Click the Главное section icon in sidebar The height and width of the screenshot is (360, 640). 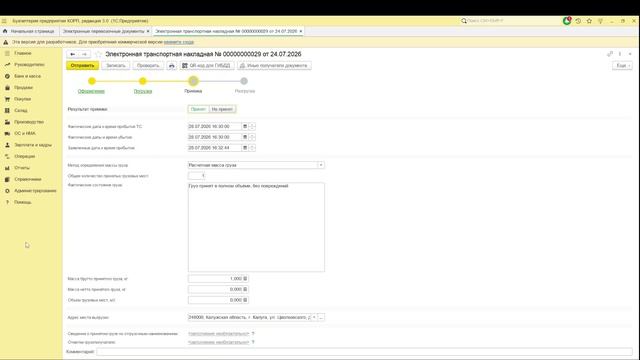(7, 53)
